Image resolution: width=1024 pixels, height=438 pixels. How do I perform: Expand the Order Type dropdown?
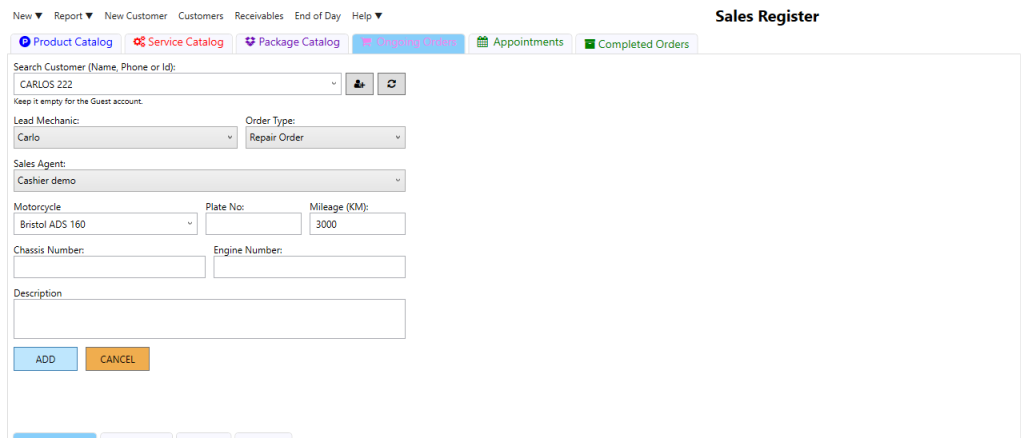pos(398,138)
